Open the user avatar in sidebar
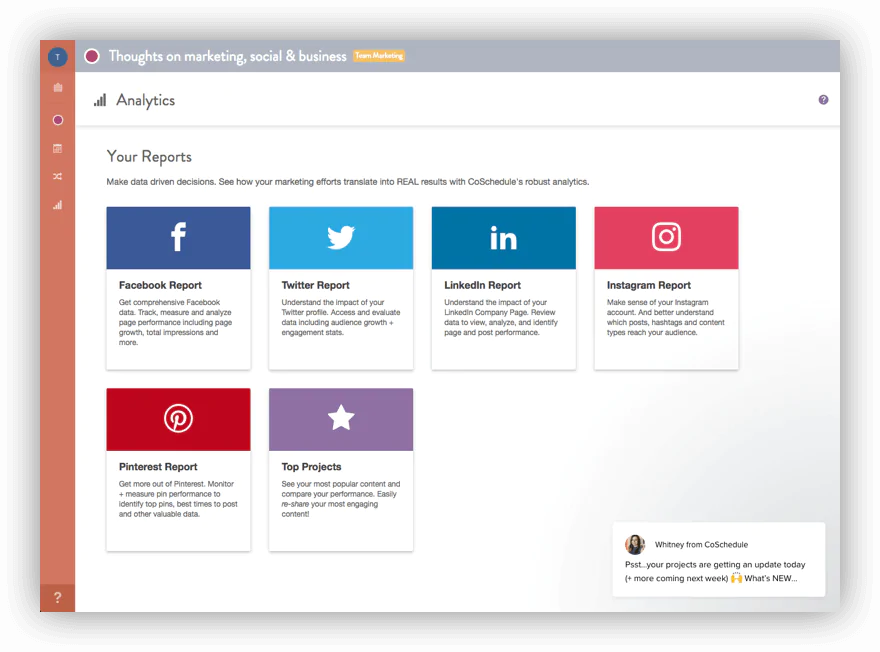The image size is (880, 652). 57,57
